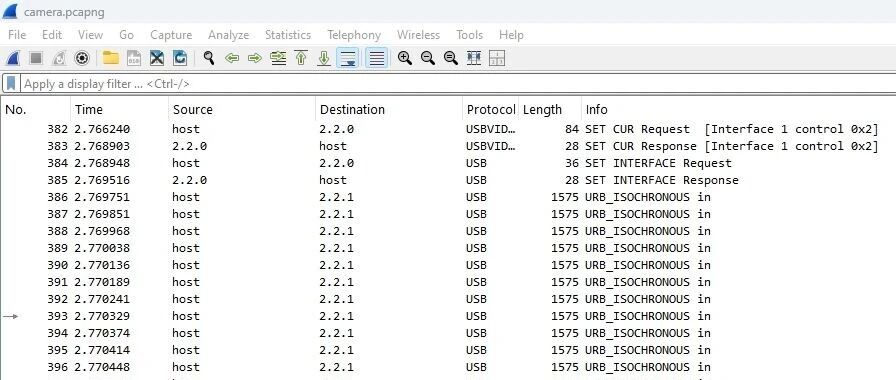Sort by the Destination column header
The width and height of the screenshot is (896, 380).
[389, 109]
